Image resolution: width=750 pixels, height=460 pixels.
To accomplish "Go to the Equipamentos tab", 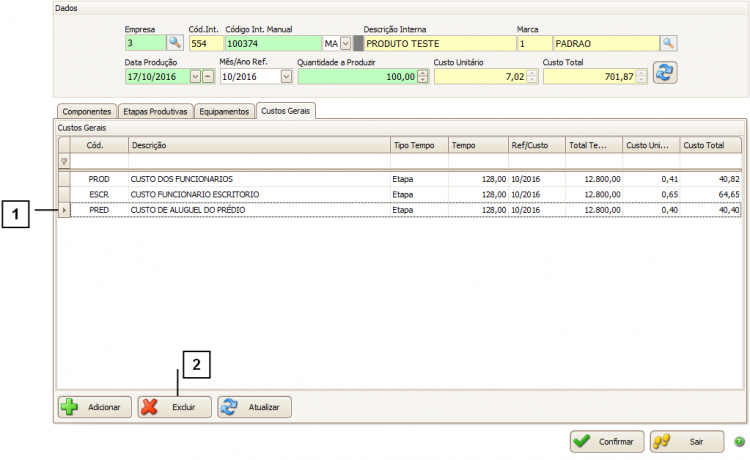I will coord(224,111).
